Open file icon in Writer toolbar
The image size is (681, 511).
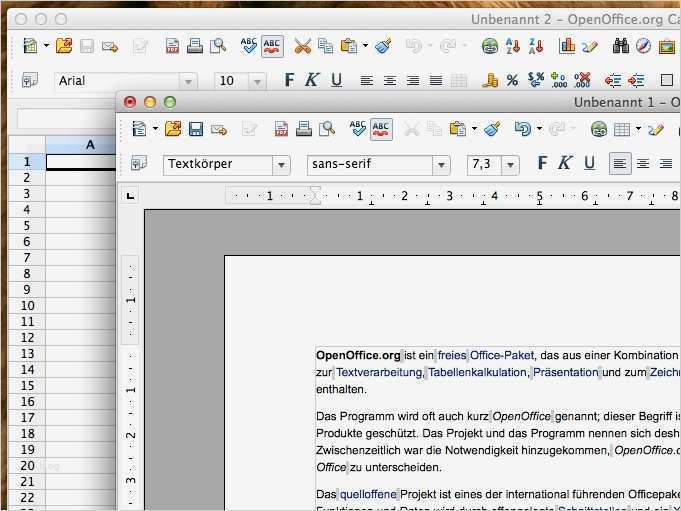173,129
